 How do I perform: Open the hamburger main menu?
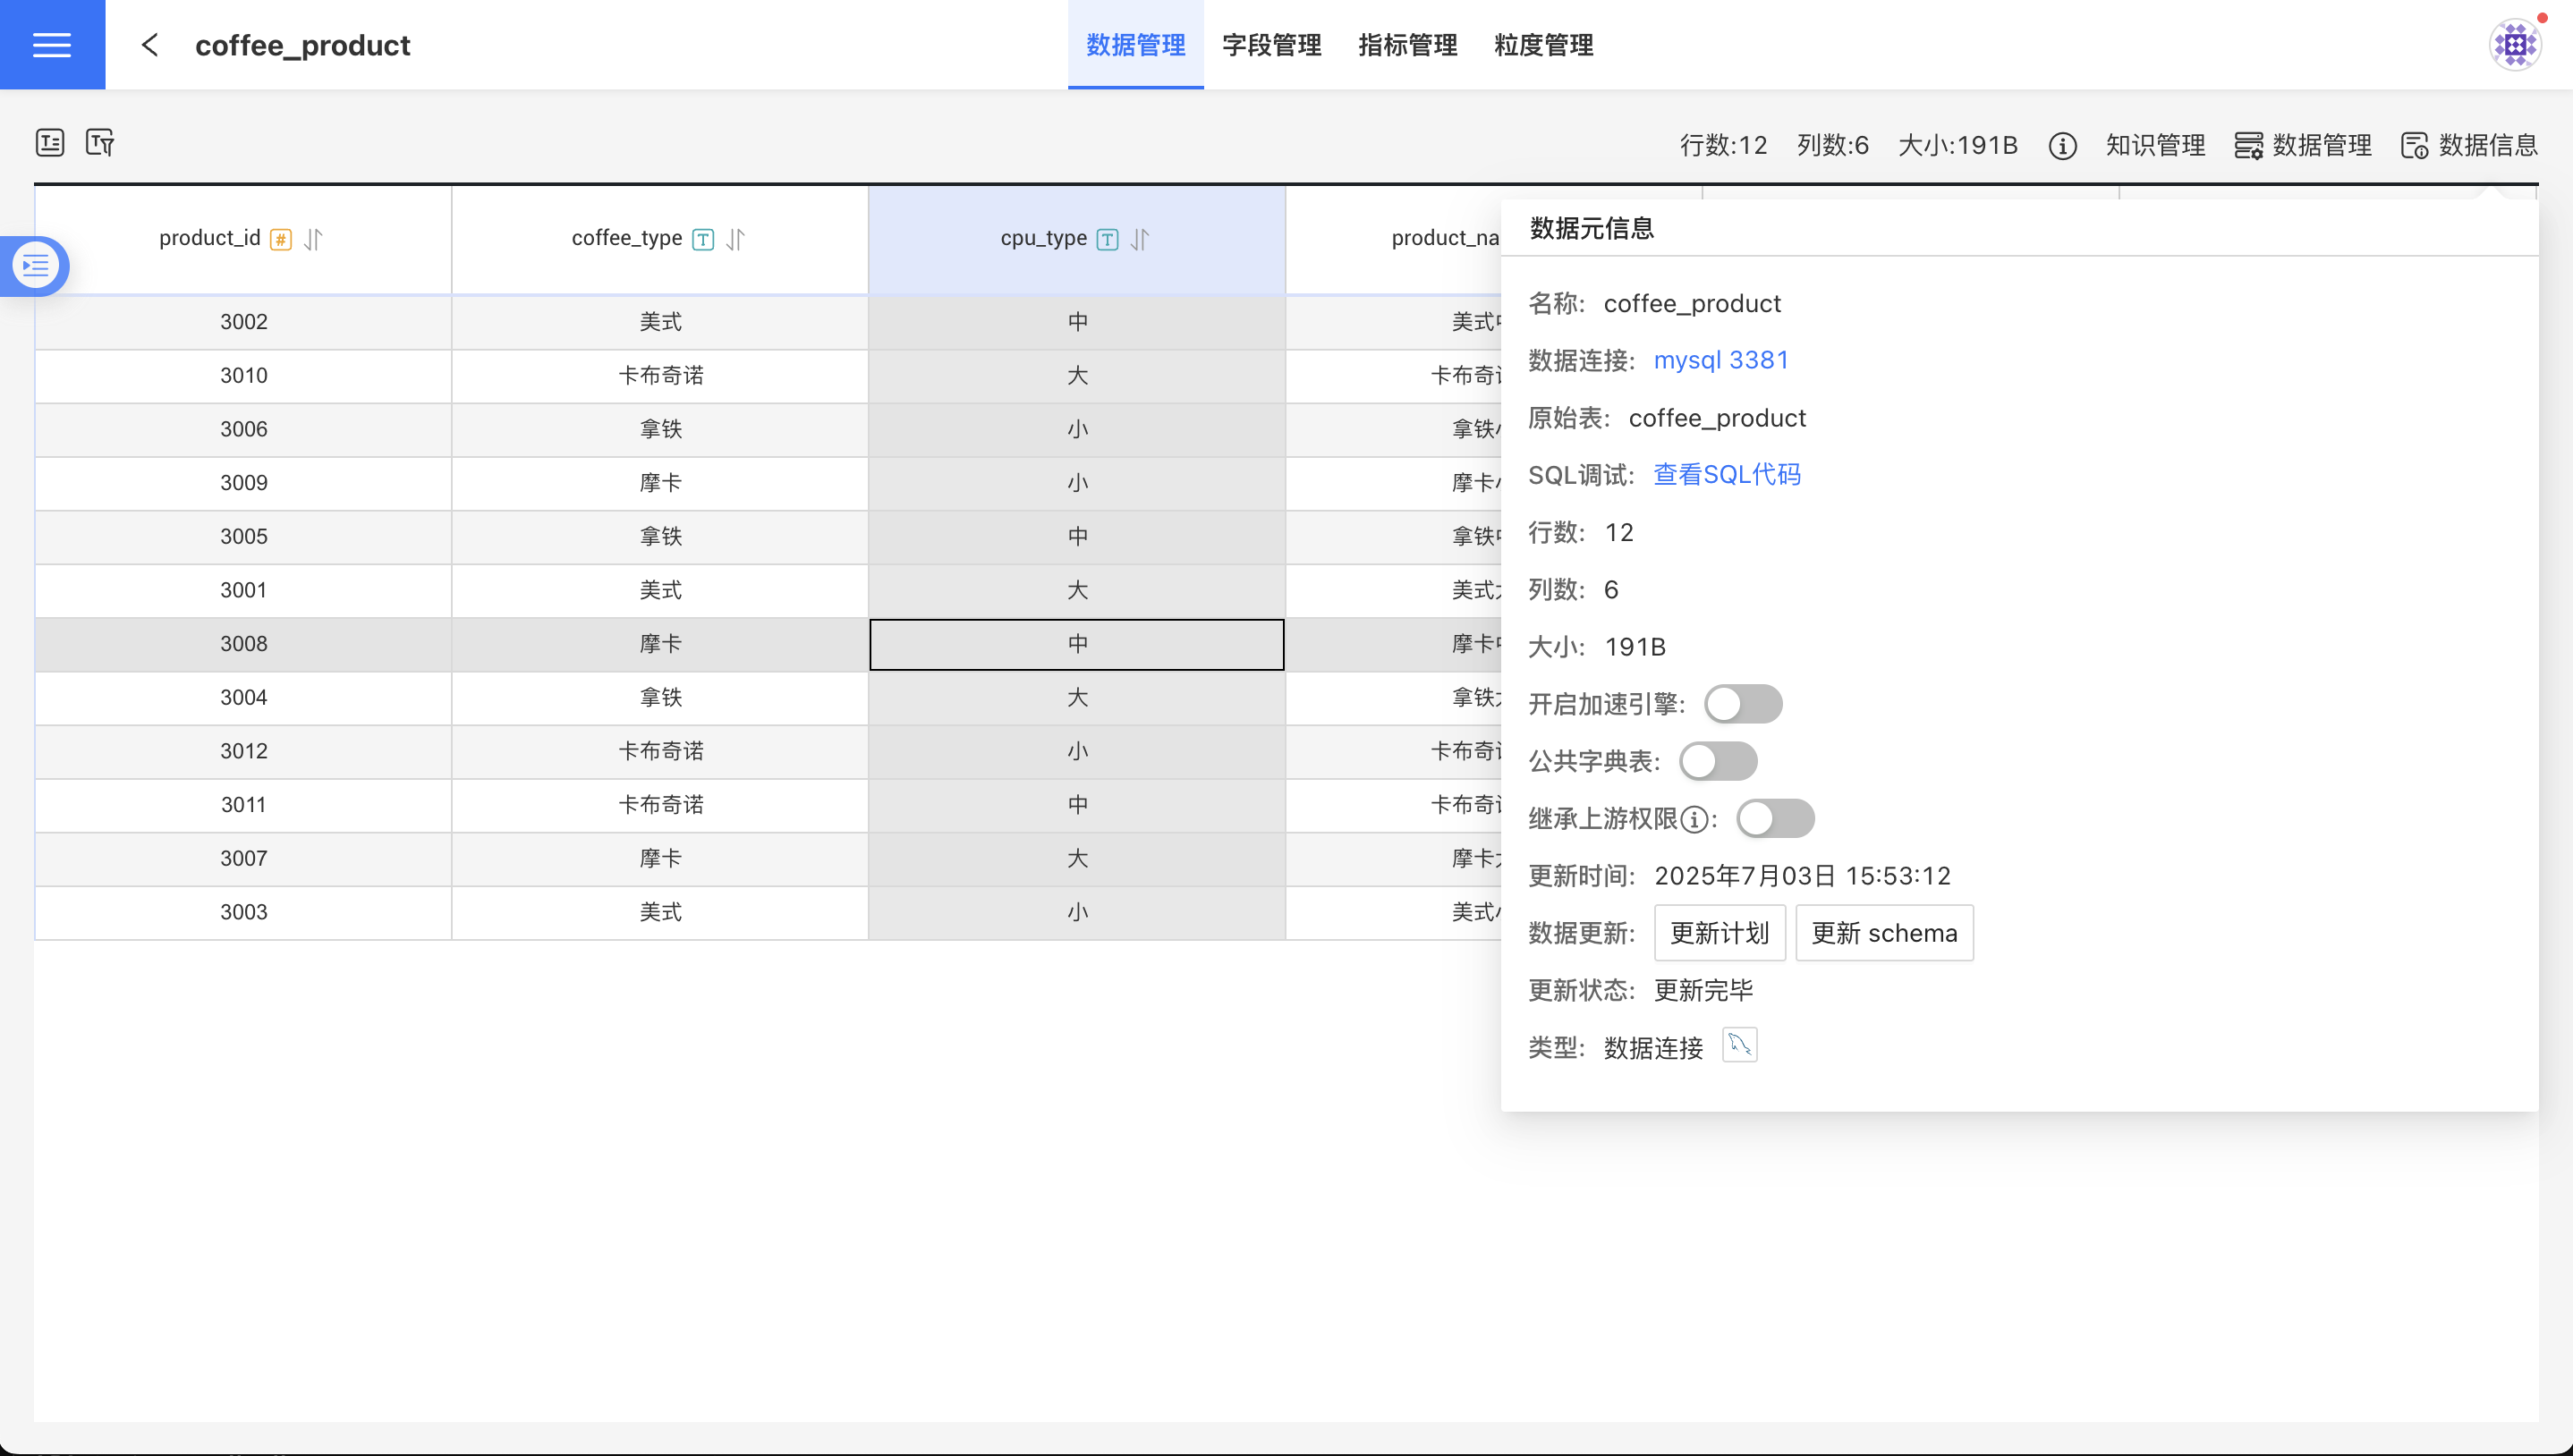(52, 45)
